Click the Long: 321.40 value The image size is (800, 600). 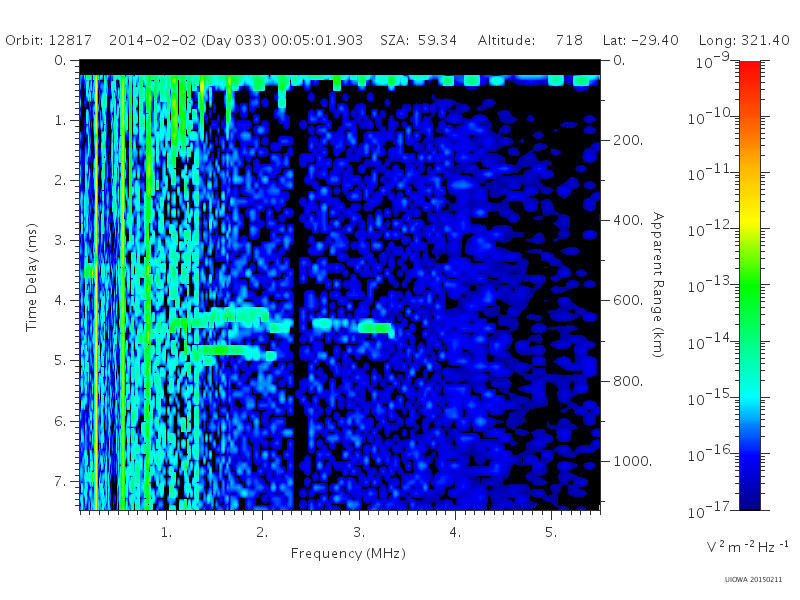tap(744, 40)
